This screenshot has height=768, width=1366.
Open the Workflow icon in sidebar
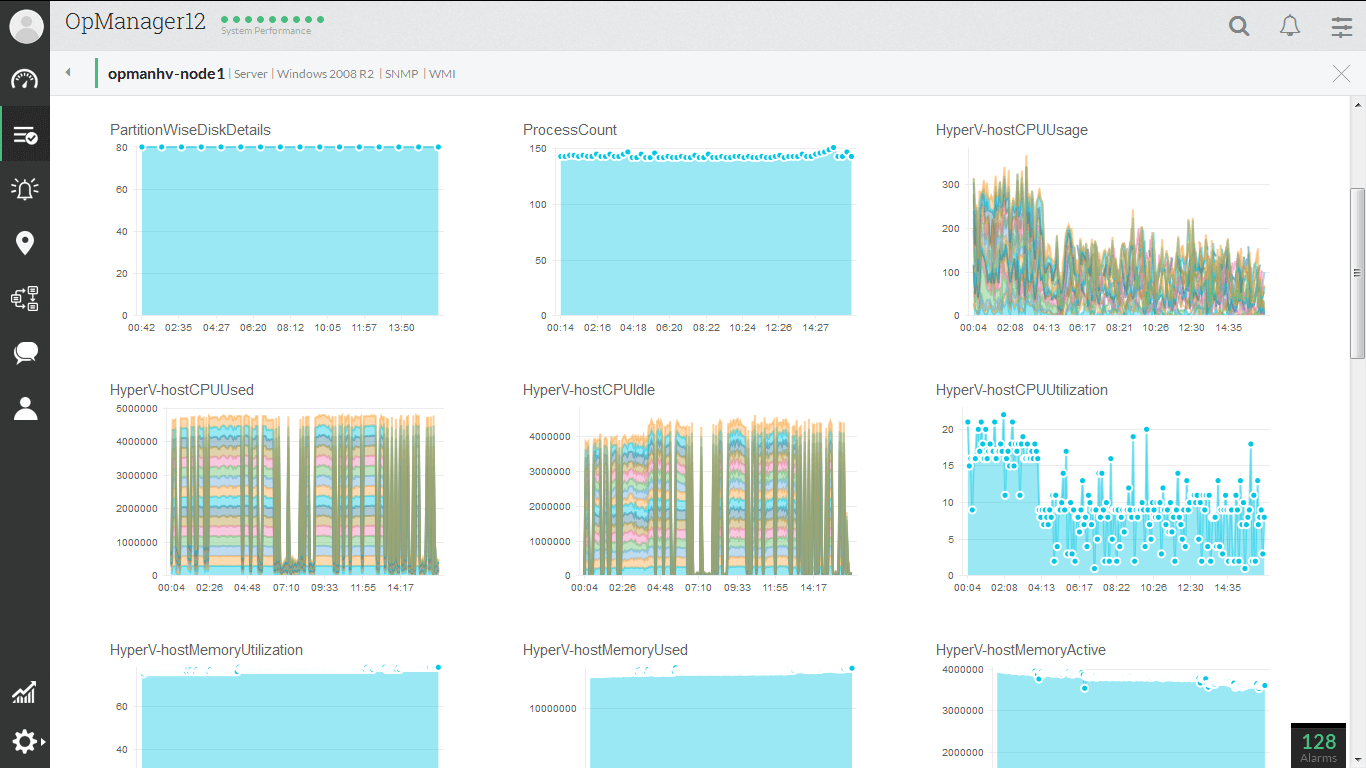point(25,298)
